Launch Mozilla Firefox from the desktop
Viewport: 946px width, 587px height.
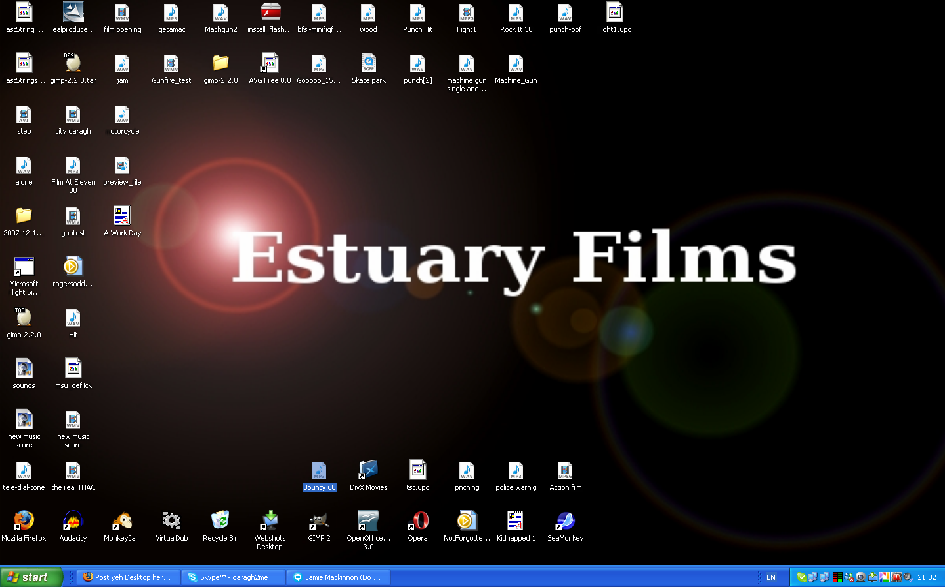pyautogui.click(x=23, y=522)
